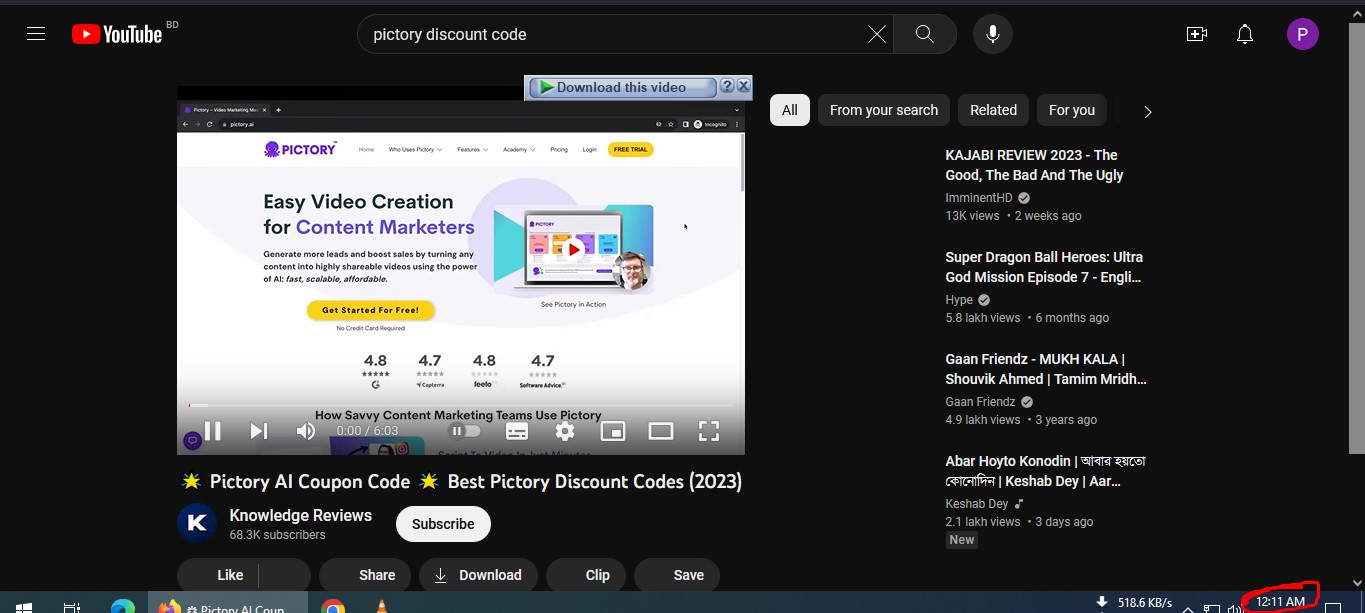Open the Windows Start button
The image size is (1365, 613).
24,606
